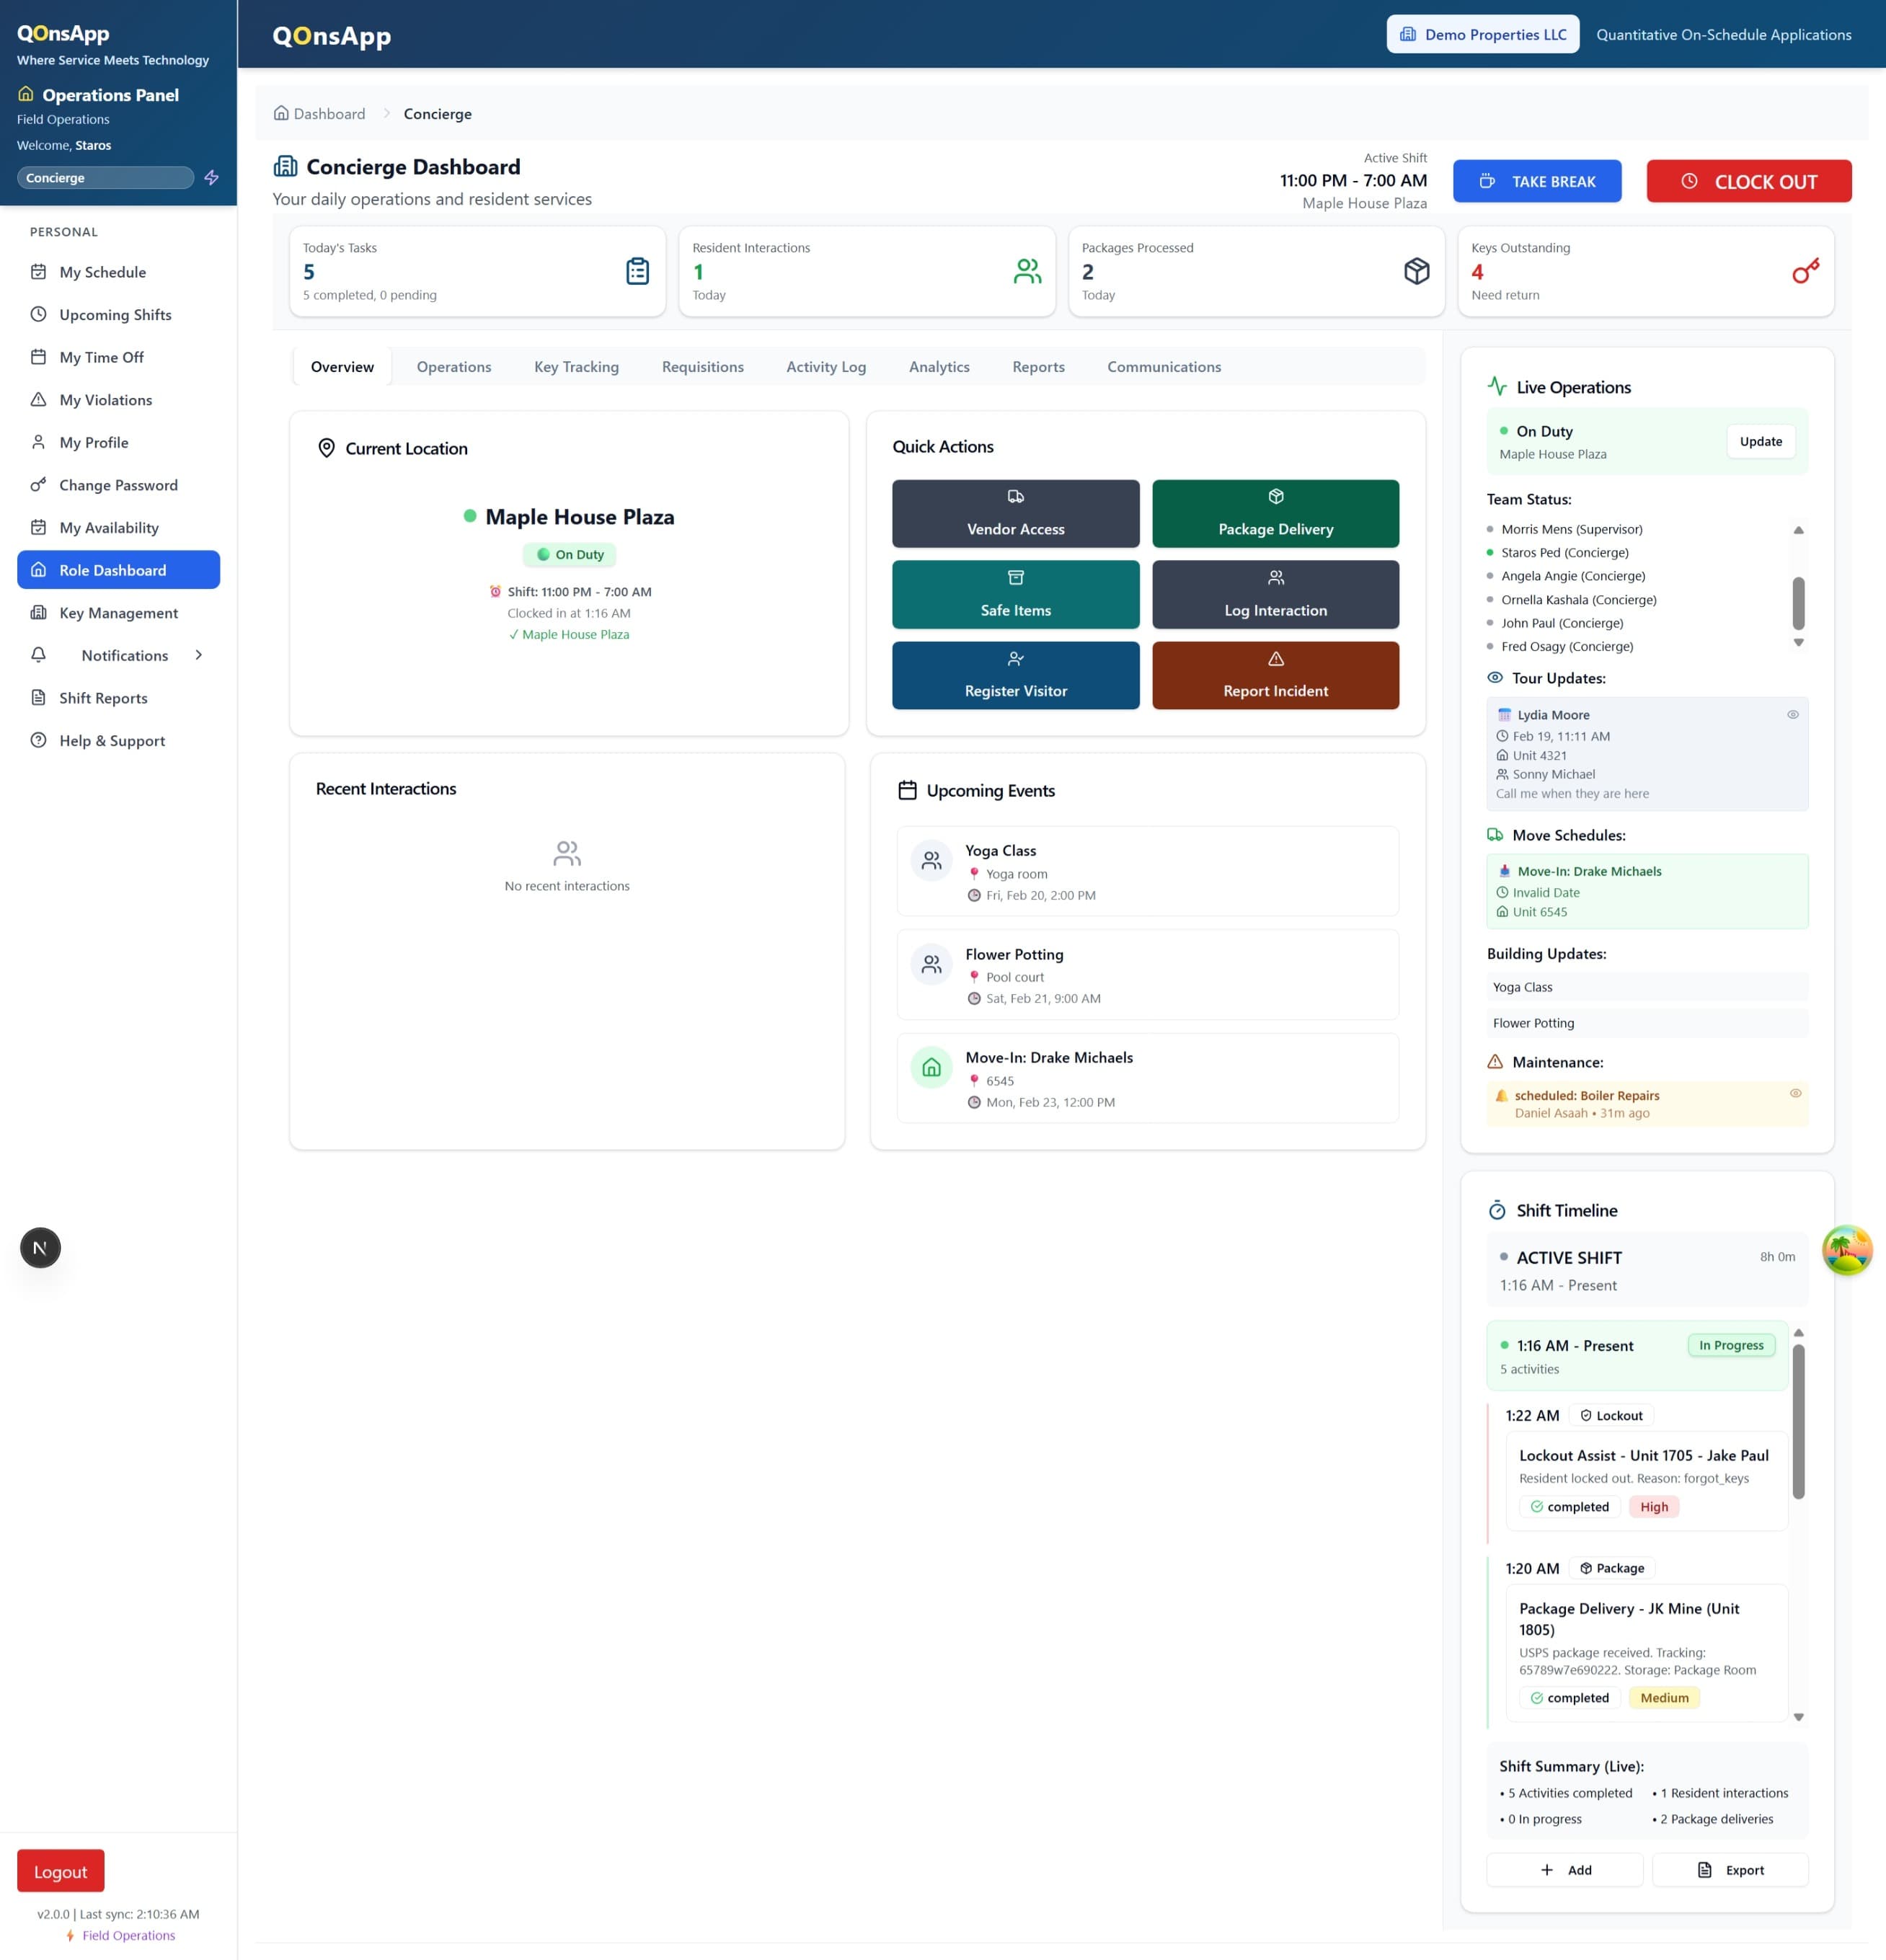This screenshot has height=1960, width=1886.
Task: Click the lightning bolt beside Concierge selector
Action: pos(212,177)
